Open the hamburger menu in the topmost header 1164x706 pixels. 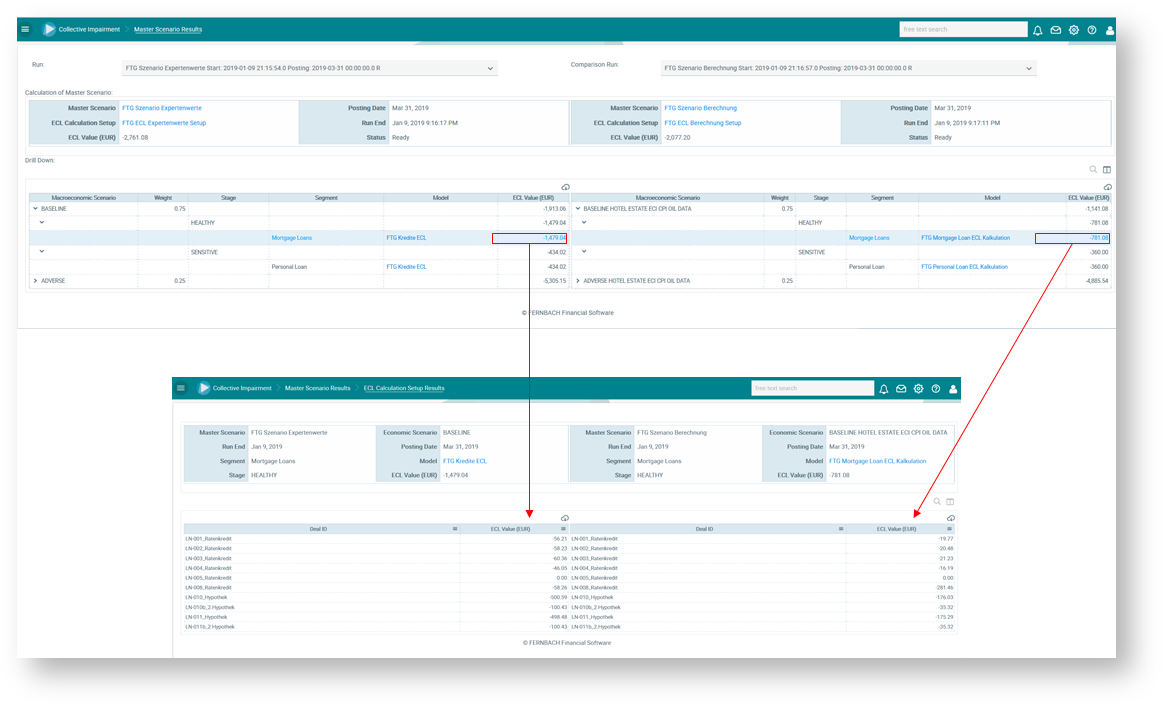click(x=25, y=29)
